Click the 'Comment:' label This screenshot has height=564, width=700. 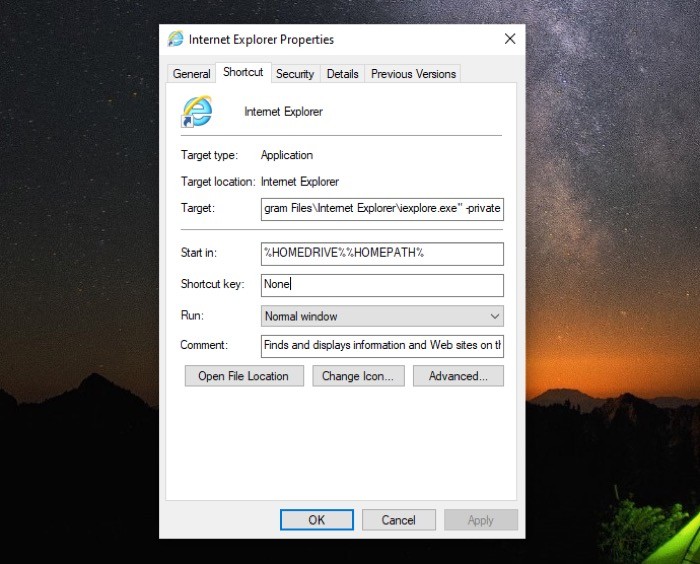(204, 345)
